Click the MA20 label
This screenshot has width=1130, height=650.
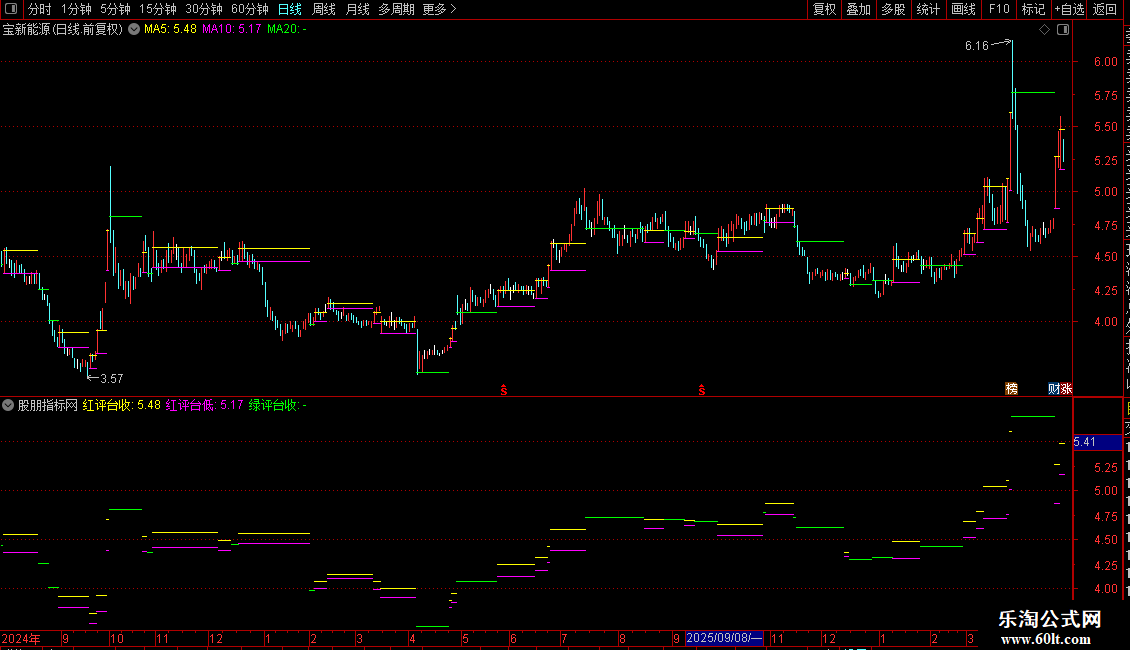pyautogui.click(x=287, y=30)
